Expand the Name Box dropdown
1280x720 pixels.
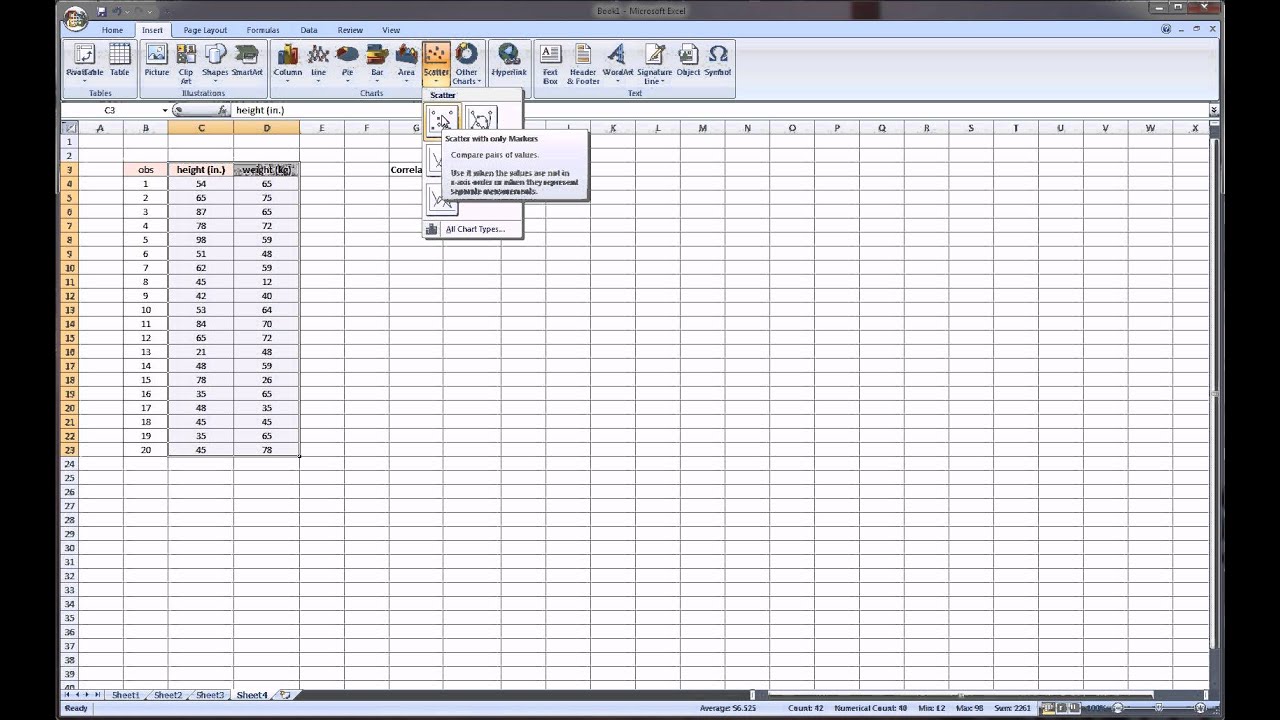click(165, 110)
